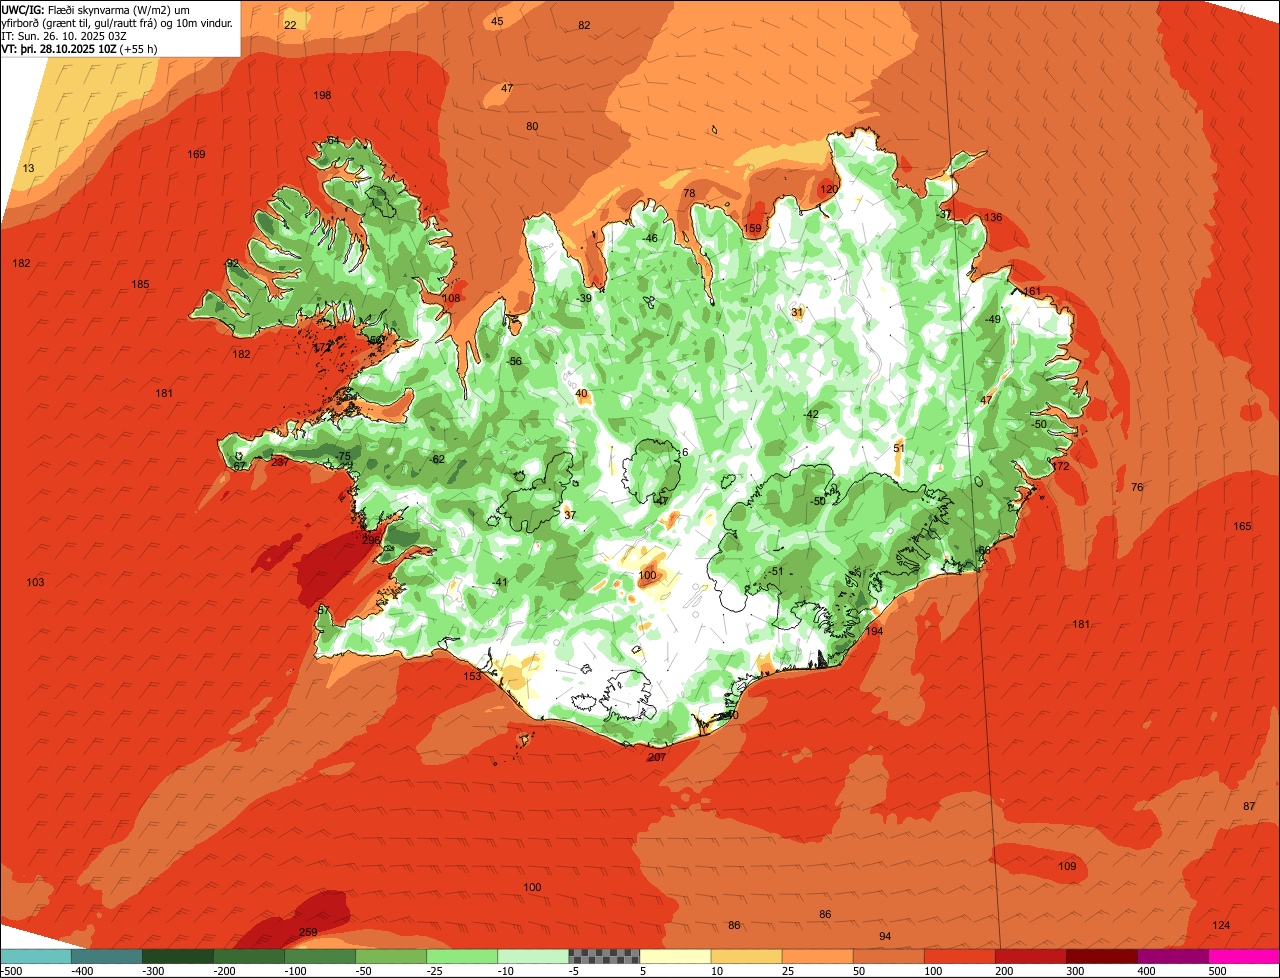The image size is (1280, 978).
Task: Click the map value 124
Action: point(1221,925)
